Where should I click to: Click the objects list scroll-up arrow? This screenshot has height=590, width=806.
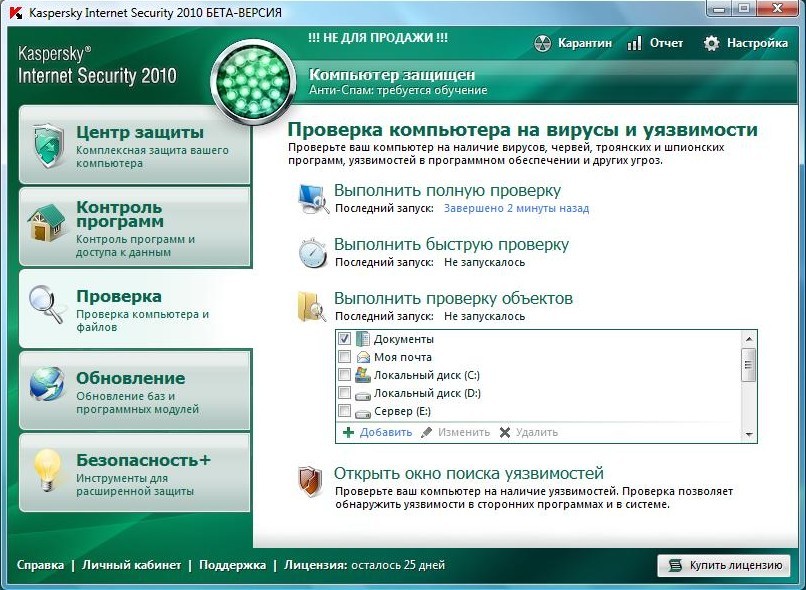tap(749, 339)
